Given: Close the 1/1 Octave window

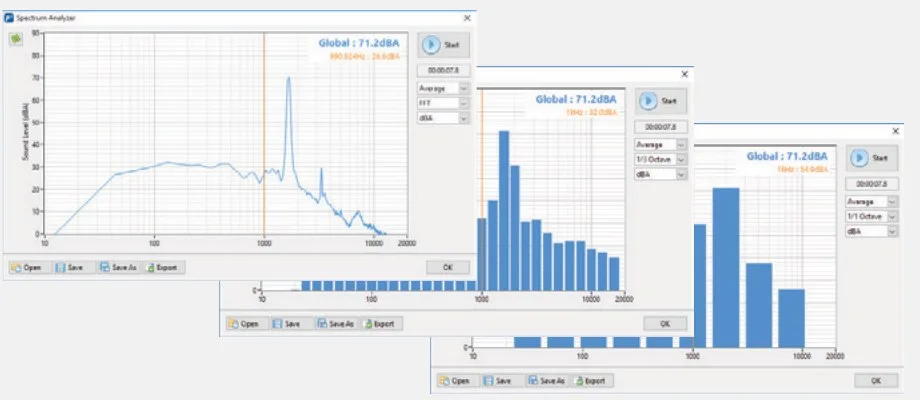Looking at the screenshot, I should 895,131.
